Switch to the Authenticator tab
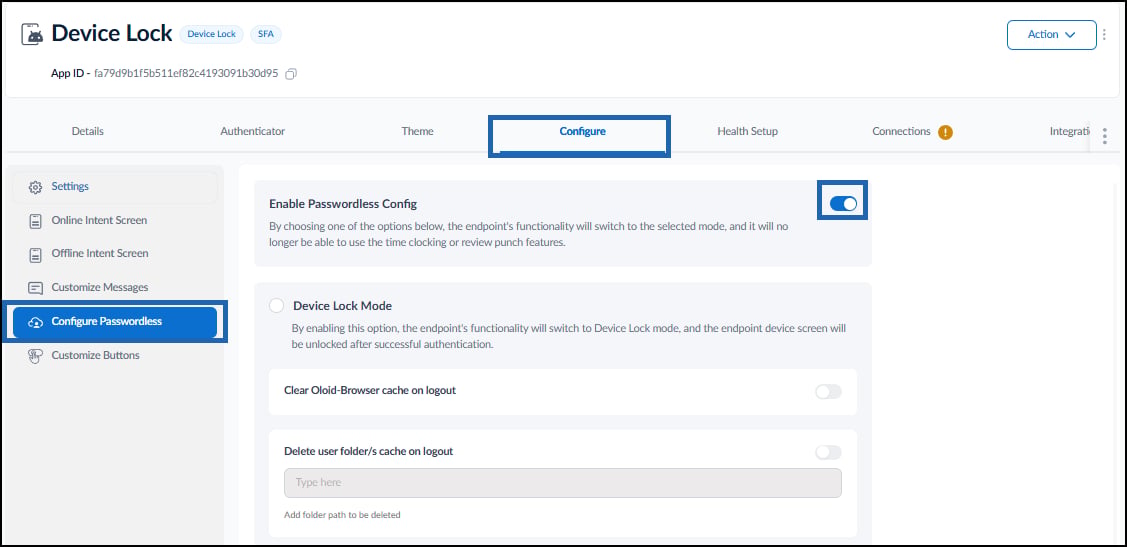Viewport: 1127px width, 547px height. click(x=252, y=132)
